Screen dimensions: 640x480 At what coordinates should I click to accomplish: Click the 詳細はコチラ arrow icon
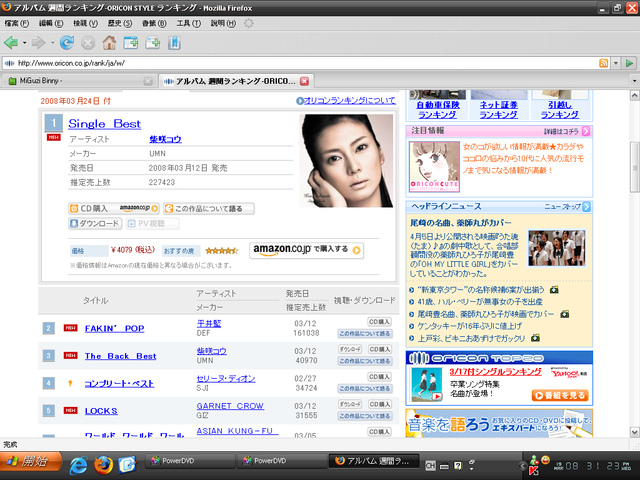(586, 131)
